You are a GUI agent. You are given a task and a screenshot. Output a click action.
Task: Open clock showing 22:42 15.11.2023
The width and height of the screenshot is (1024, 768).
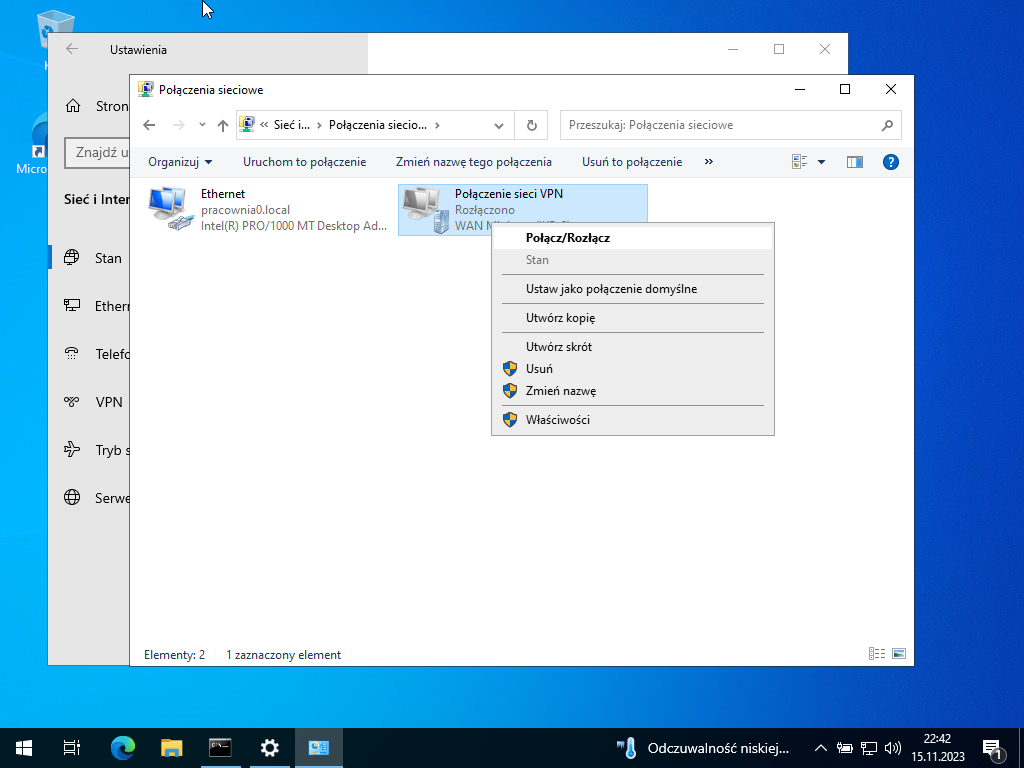(x=937, y=748)
